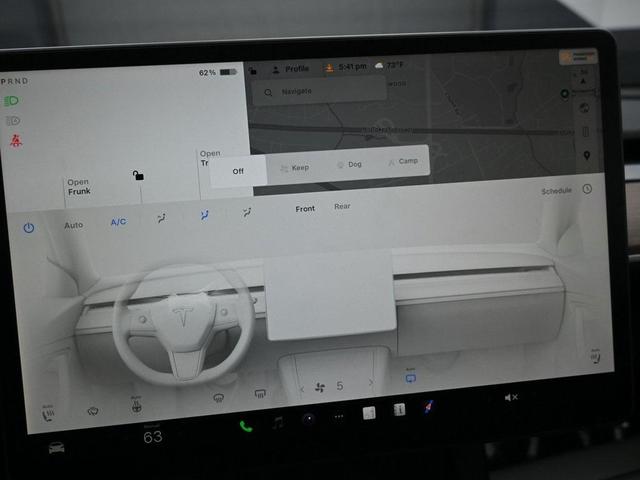Image resolution: width=640 pixels, height=480 pixels.
Task: Tap the muted volume speaker icon
Action: [511, 397]
